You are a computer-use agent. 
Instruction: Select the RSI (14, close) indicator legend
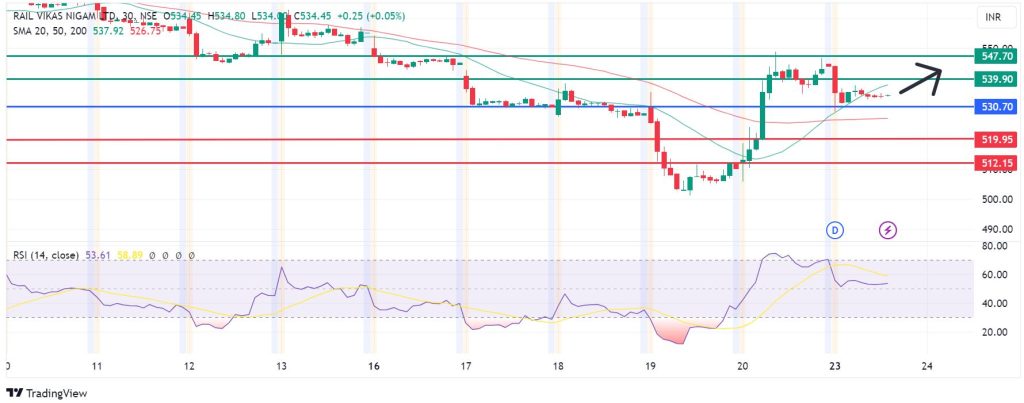click(46, 255)
